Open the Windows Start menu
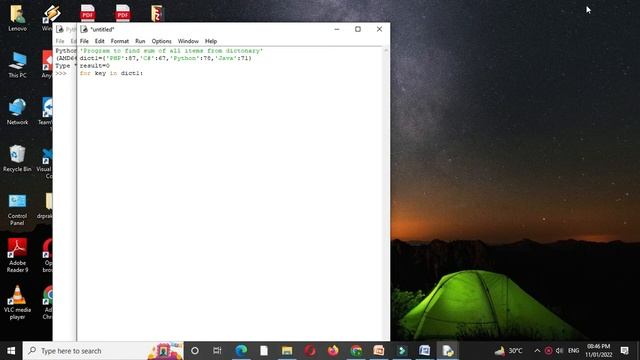Screen dimensions: 640x360 pyautogui.click(x=11, y=351)
